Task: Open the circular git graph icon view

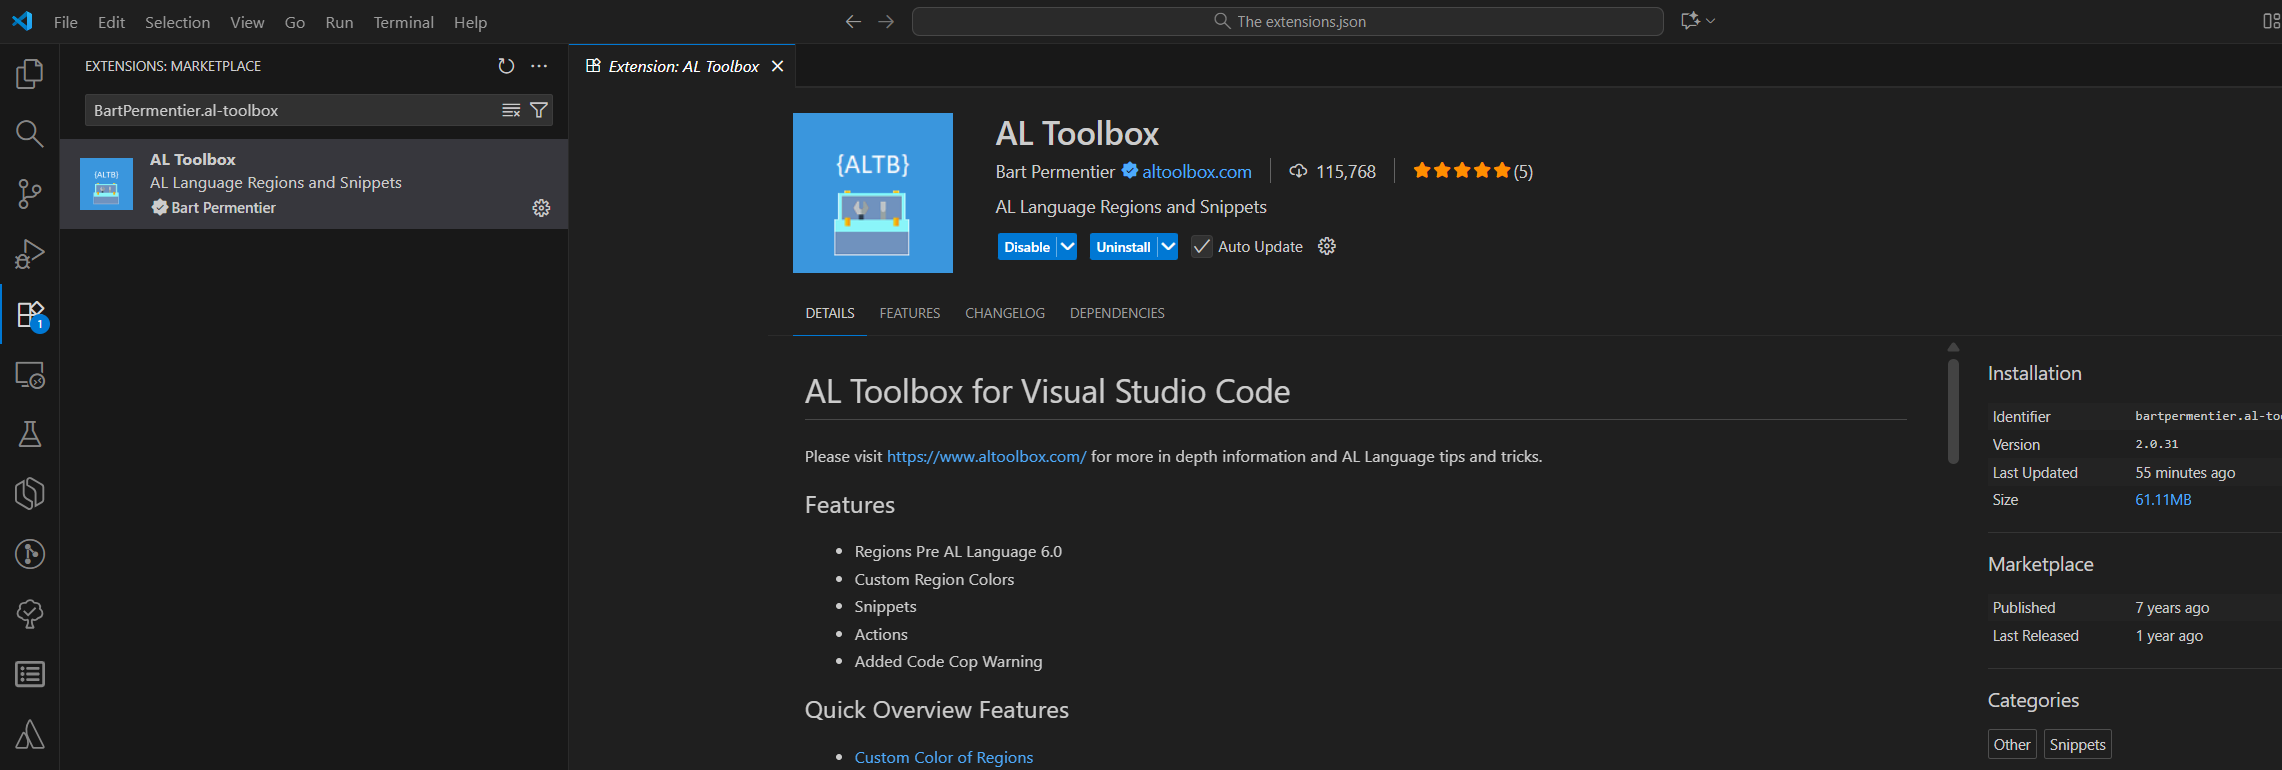Action: [30, 554]
